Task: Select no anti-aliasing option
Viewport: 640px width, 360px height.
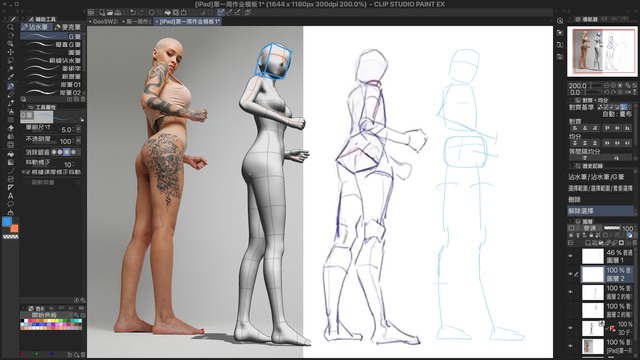Action: pyautogui.click(x=53, y=152)
